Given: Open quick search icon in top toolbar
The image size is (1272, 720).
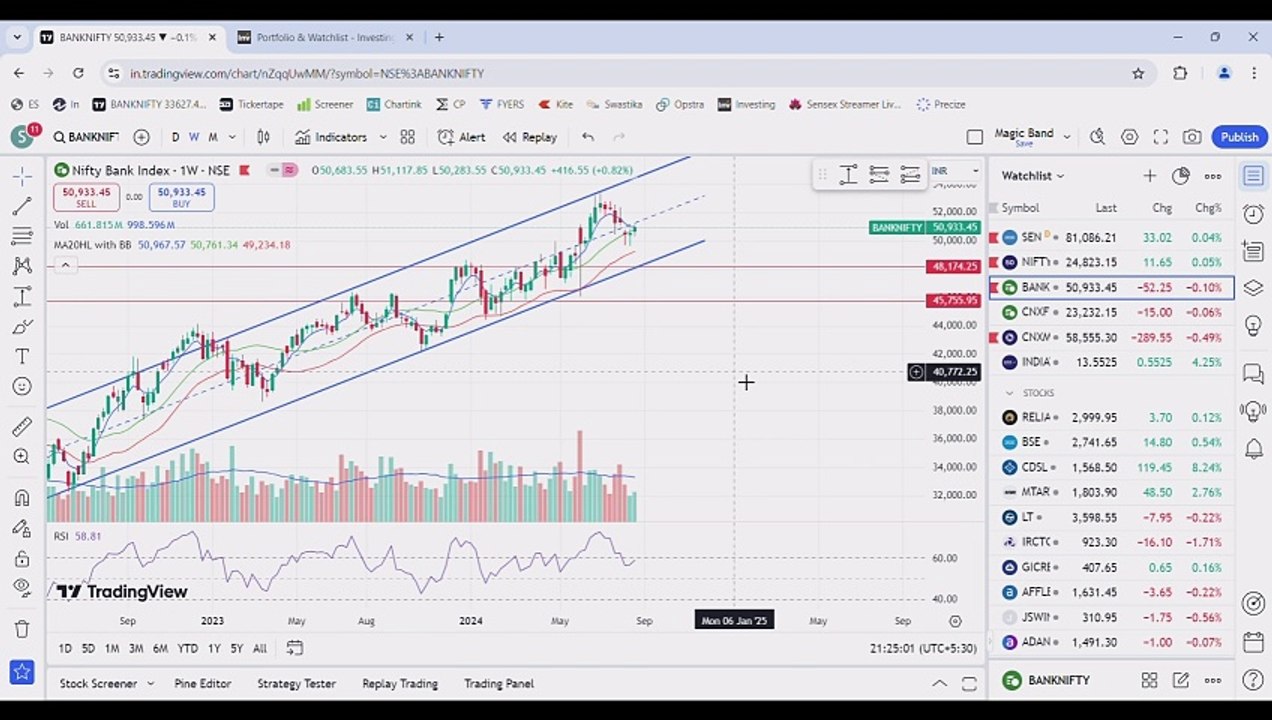Looking at the screenshot, I should click(1098, 137).
